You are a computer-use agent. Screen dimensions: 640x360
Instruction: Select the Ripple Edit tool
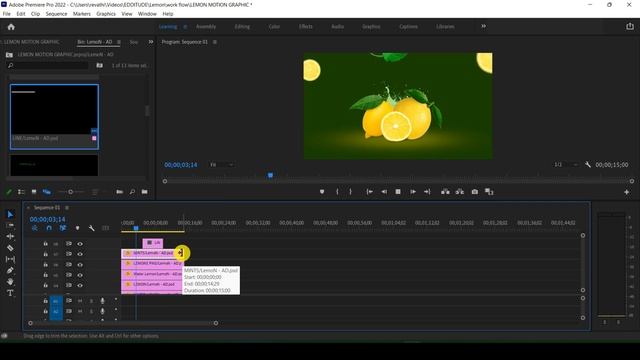[x=10, y=236]
